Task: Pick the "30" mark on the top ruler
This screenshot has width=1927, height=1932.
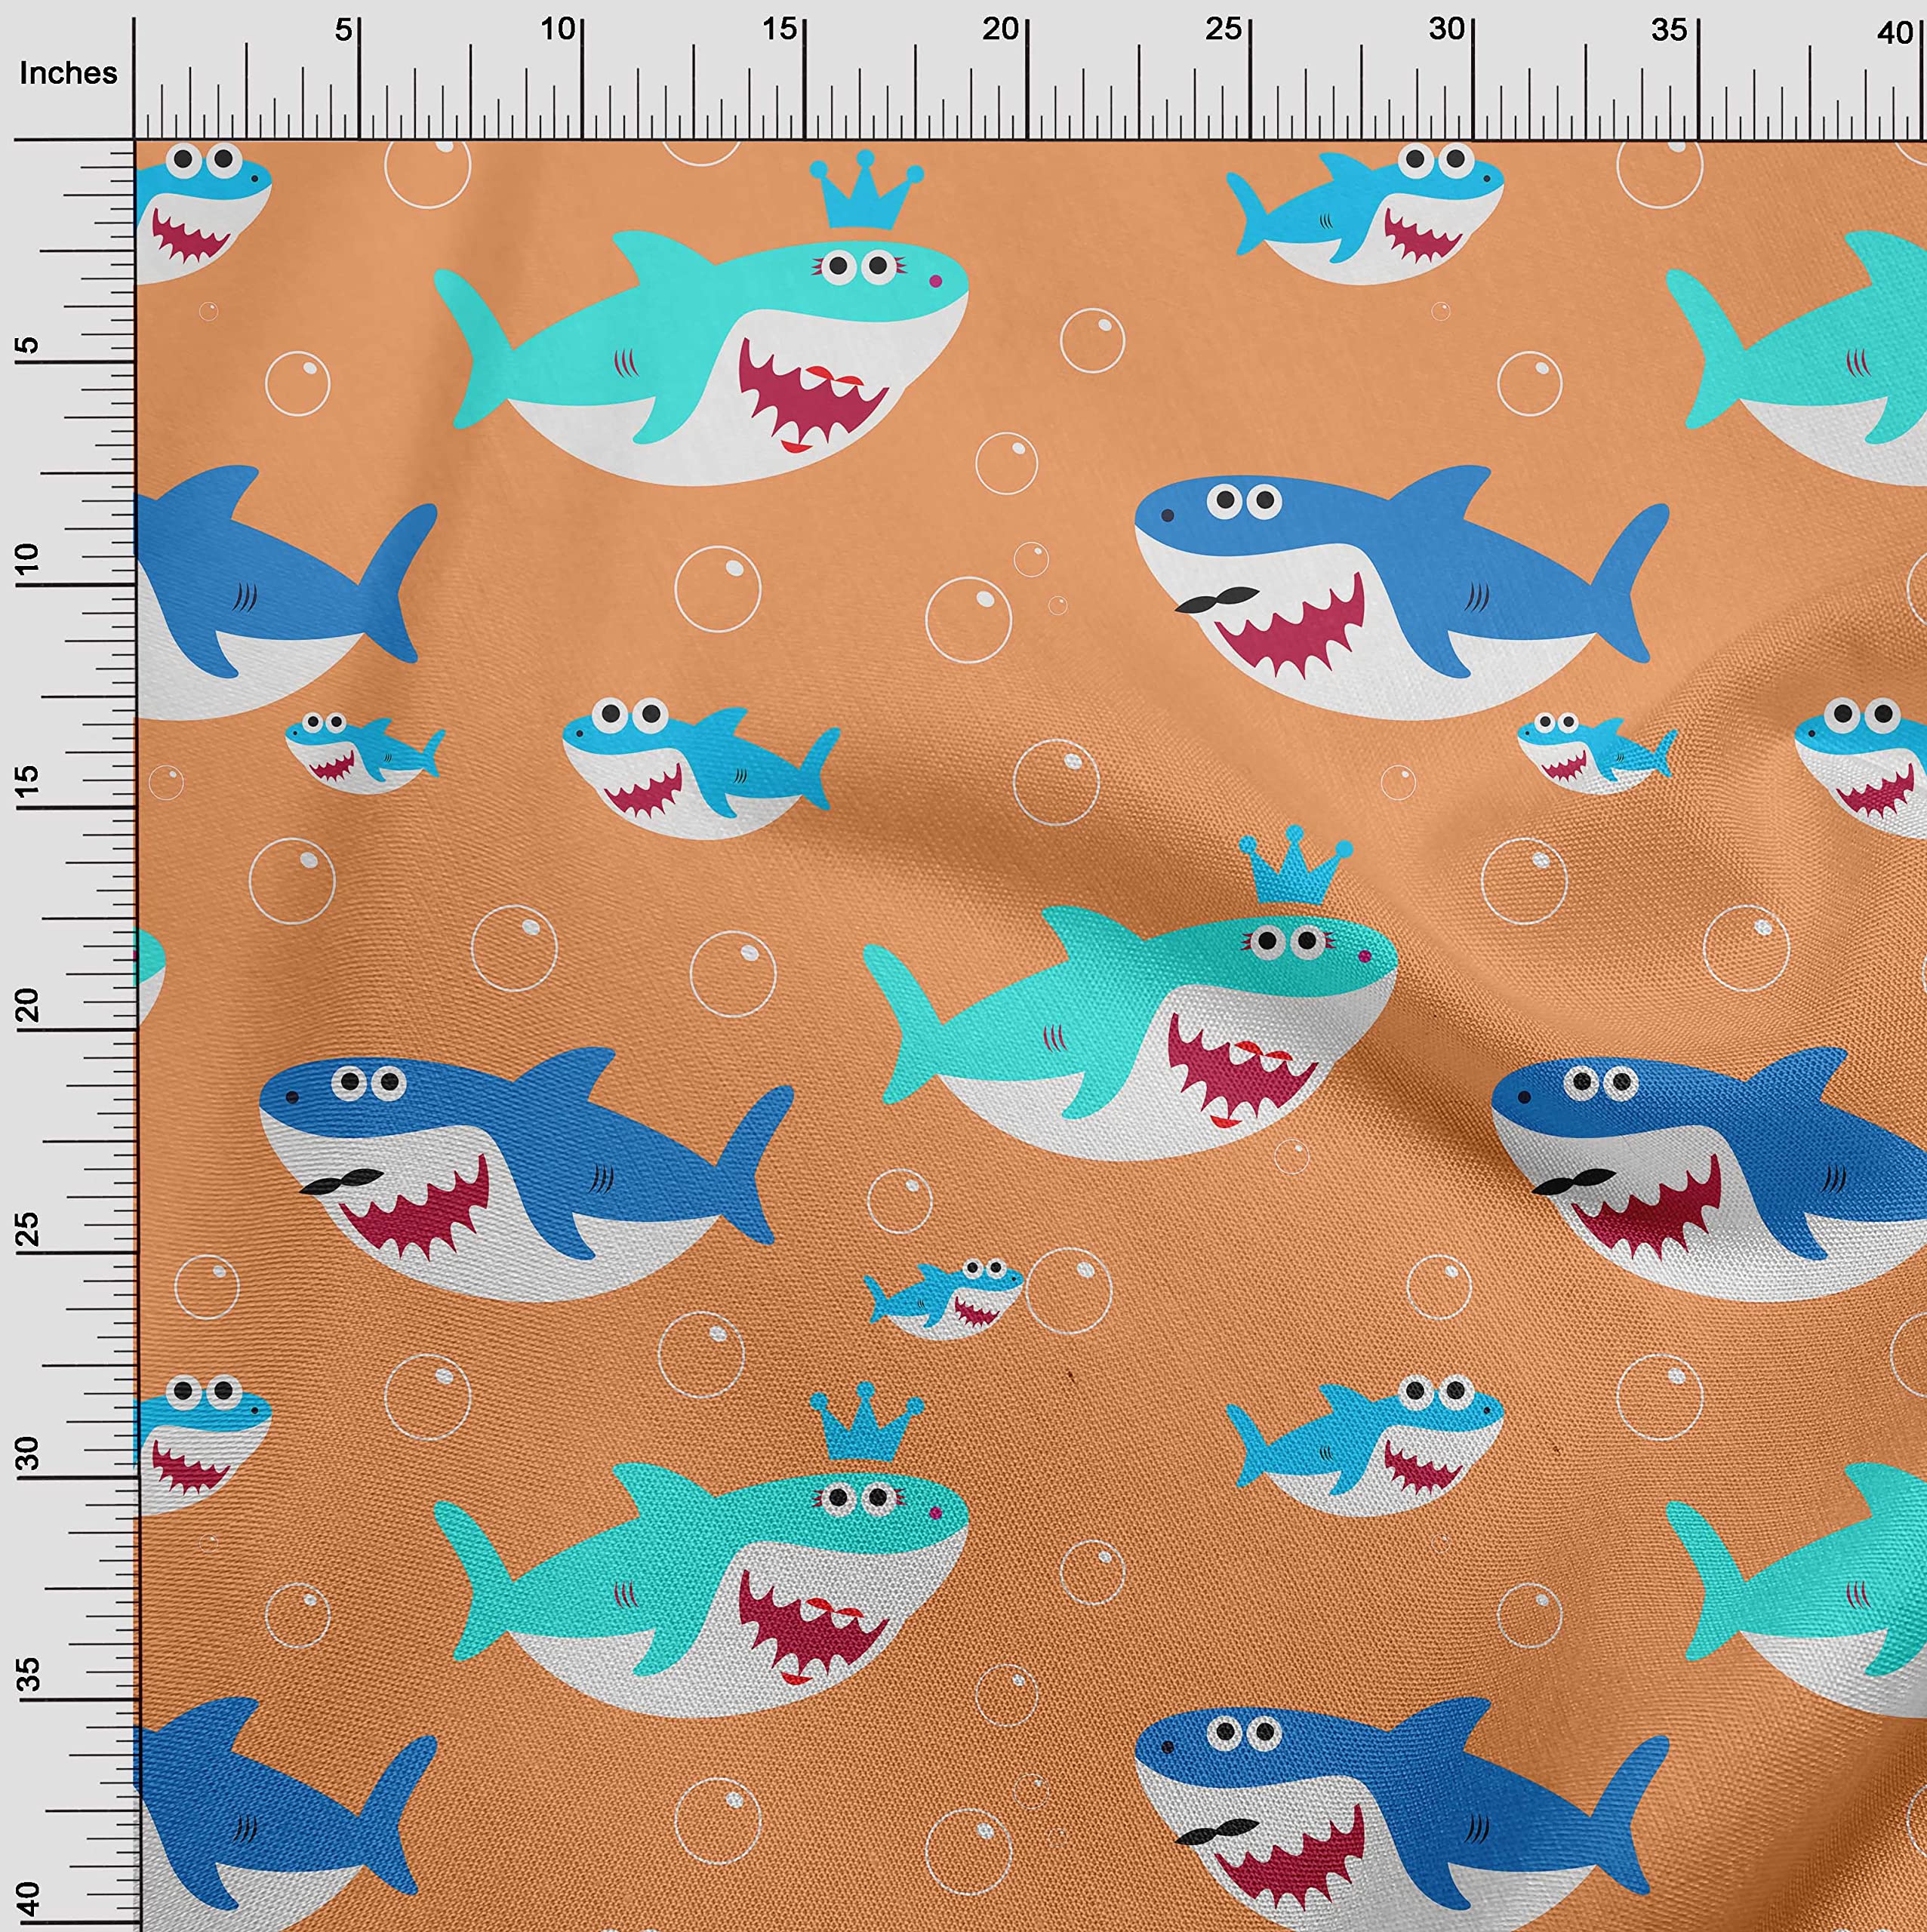Action: 1446,30
